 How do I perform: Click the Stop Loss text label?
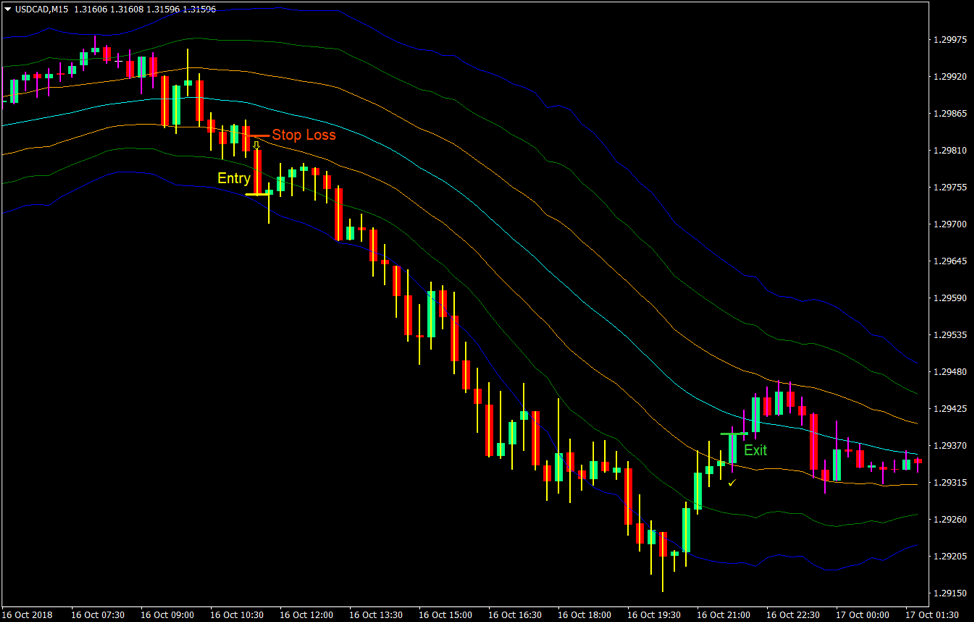click(305, 135)
